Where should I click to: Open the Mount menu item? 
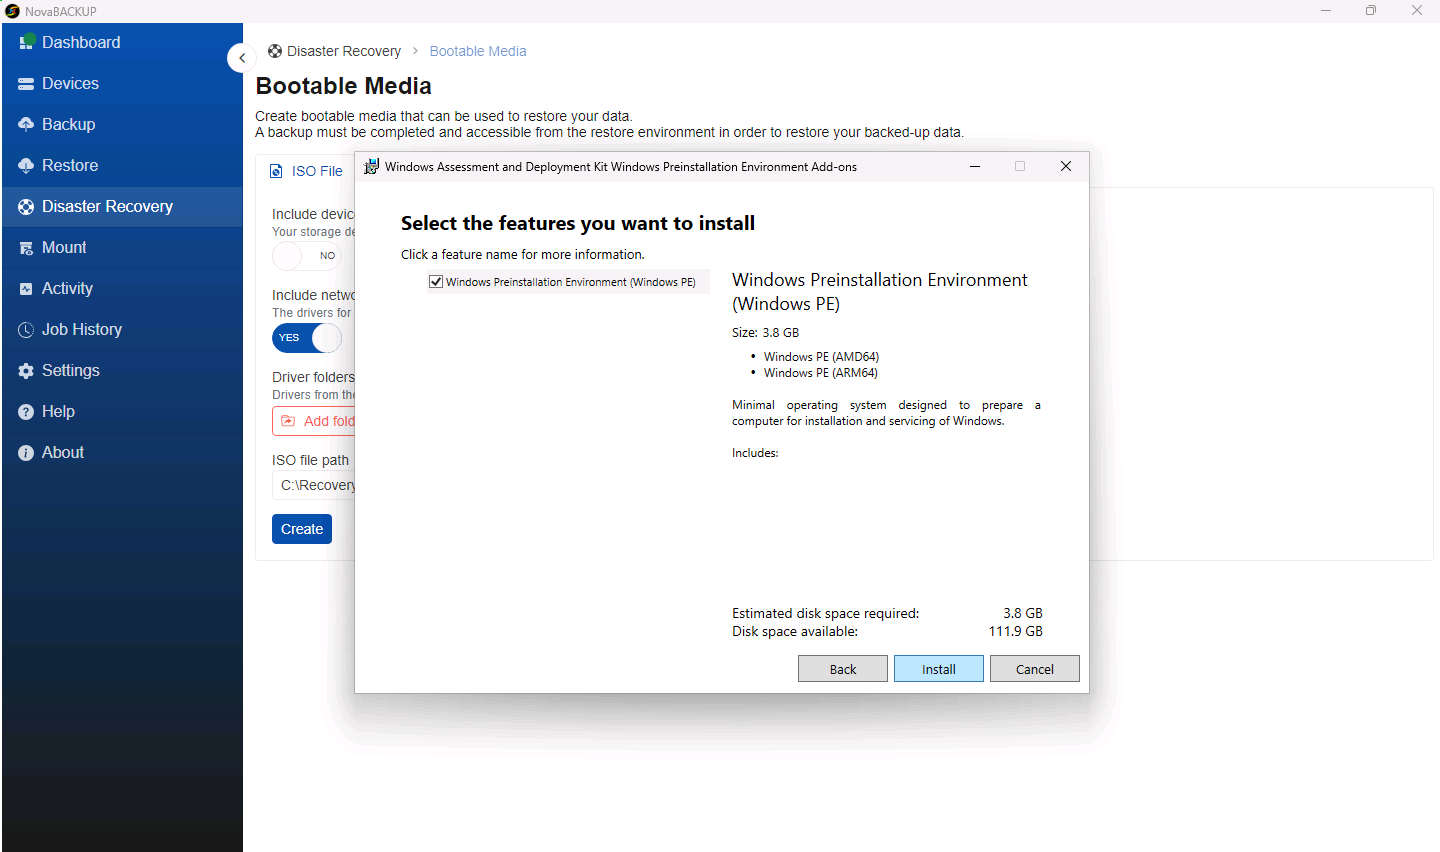(122, 248)
